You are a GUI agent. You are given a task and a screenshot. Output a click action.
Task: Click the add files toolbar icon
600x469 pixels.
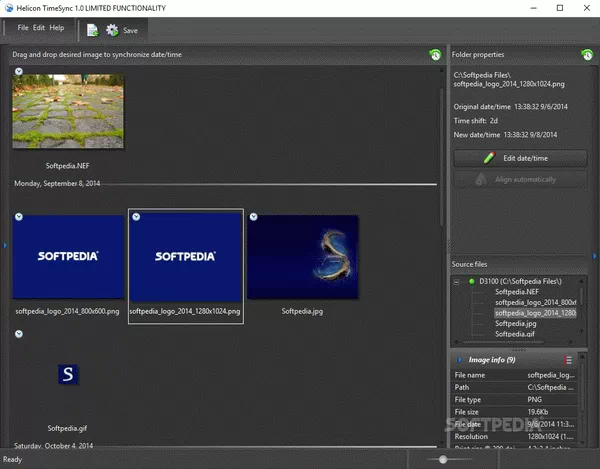(92, 30)
